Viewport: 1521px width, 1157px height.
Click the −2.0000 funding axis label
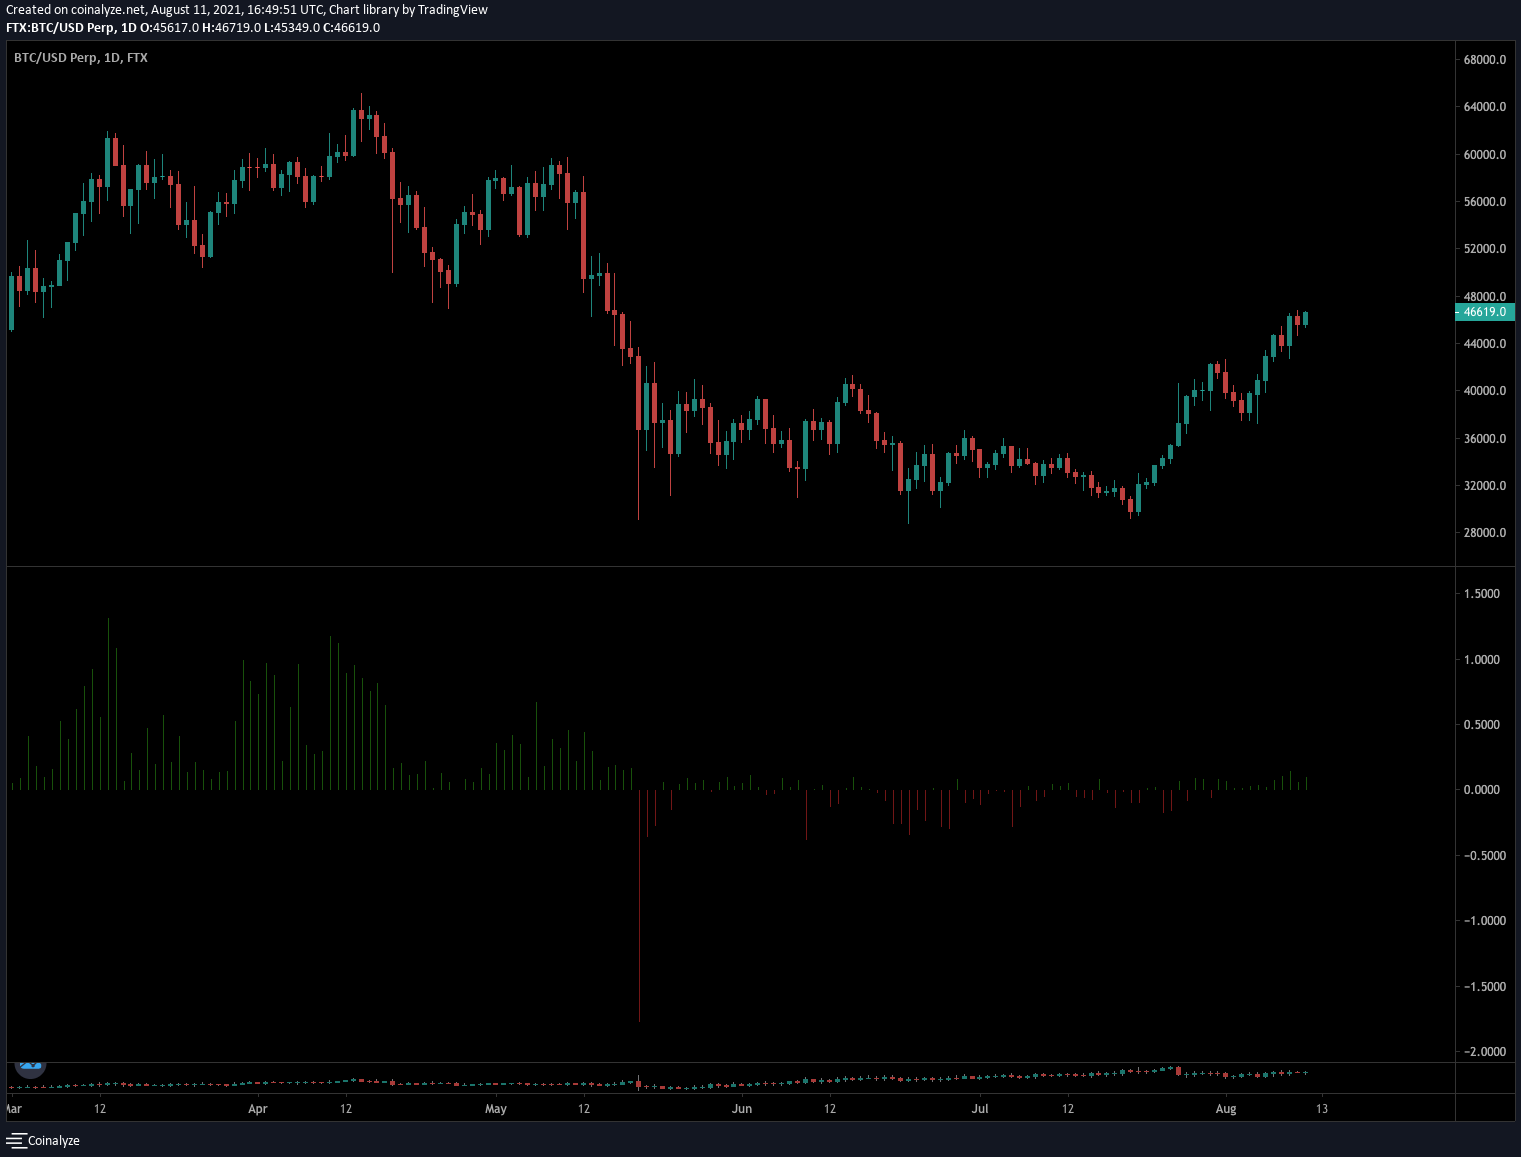[1485, 1052]
